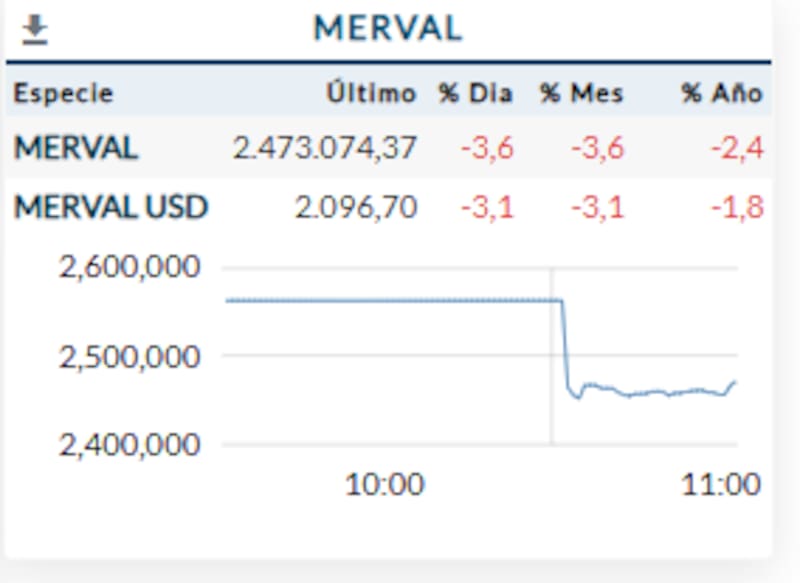Click the 2,600,000 y-axis label
This screenshot has width=800, height=583.
click(x=130, y=268)
